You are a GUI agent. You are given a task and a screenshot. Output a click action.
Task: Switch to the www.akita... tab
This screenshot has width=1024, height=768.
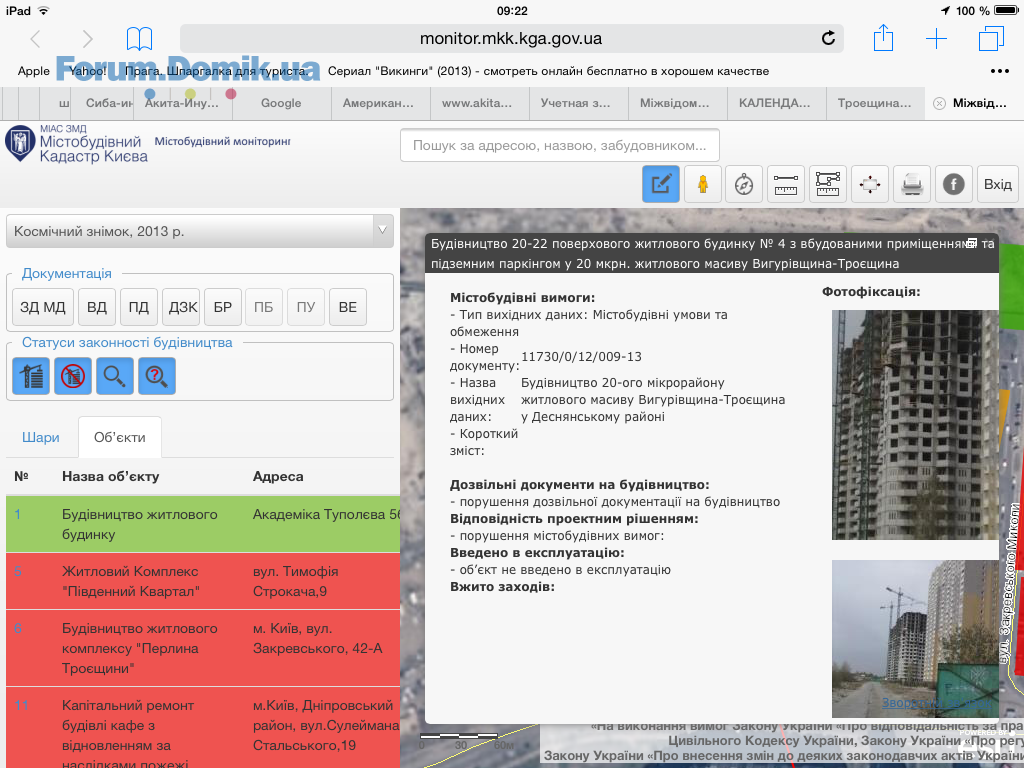(x=477, y=103)
